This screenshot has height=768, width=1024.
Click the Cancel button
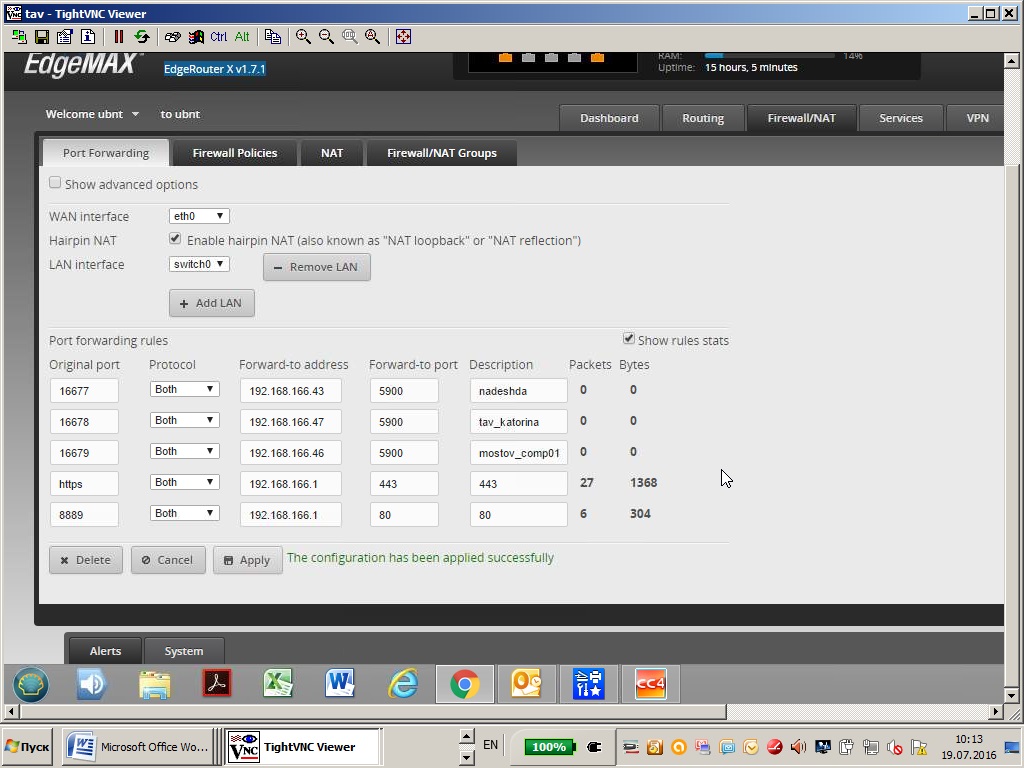click(x=168, y=560)
